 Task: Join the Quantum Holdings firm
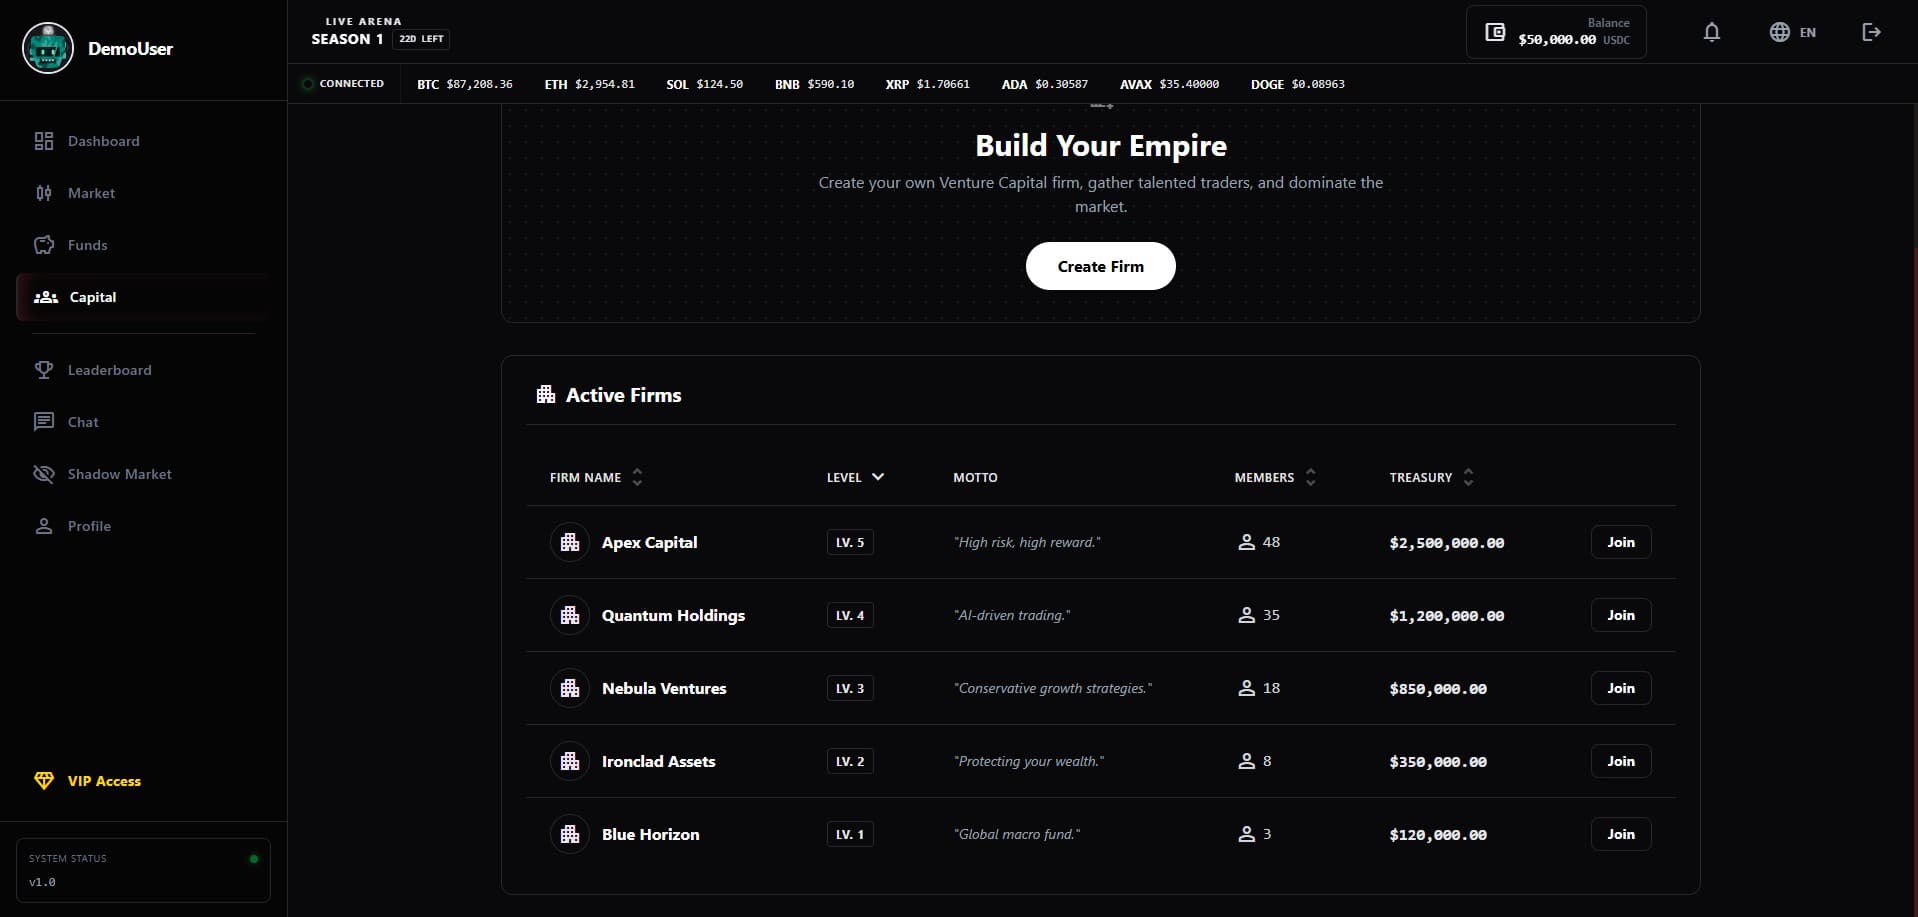click(1620, 615)
